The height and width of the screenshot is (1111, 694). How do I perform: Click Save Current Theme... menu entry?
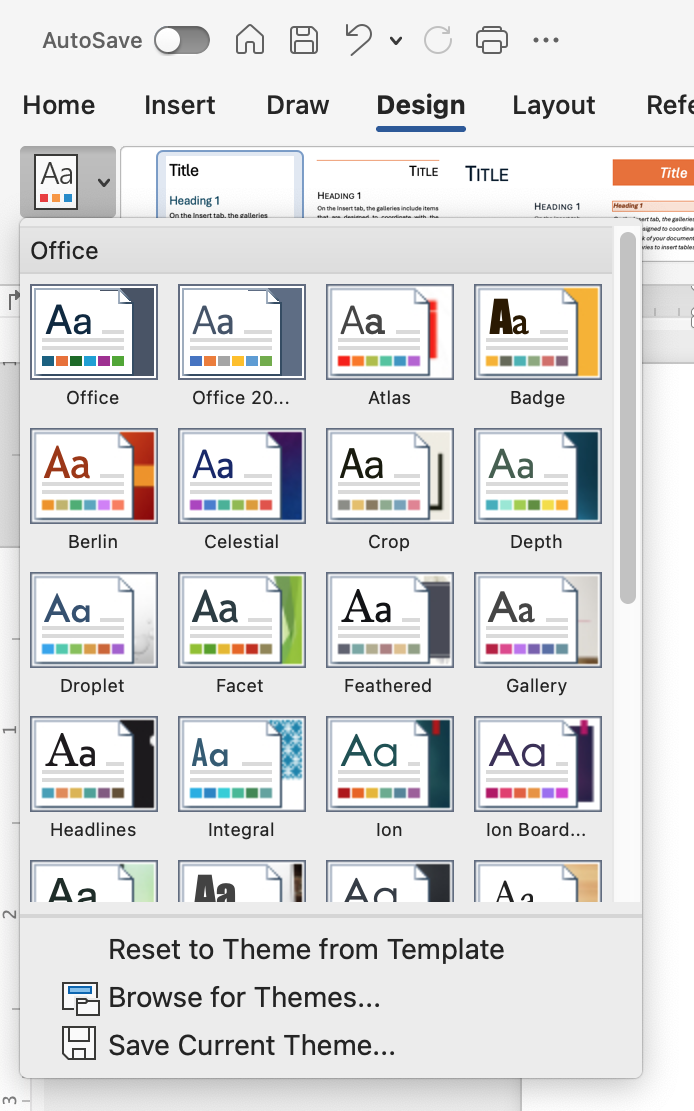coord(252,1045)
